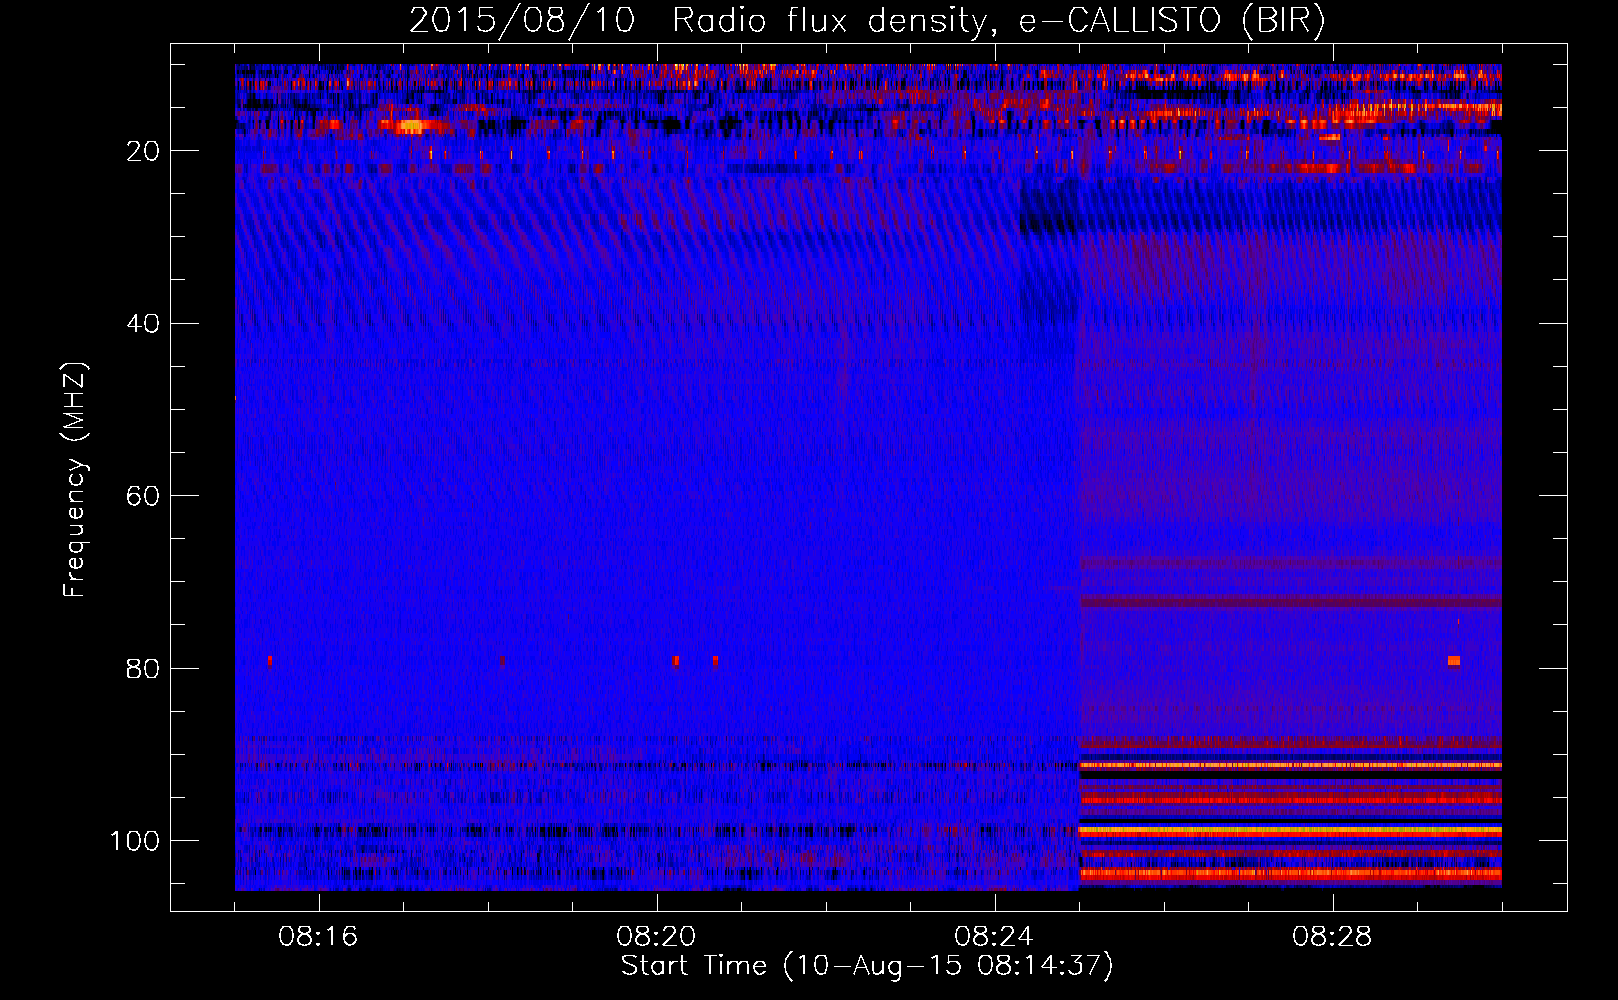Click the 20 MHz frequency tick label

144,151
